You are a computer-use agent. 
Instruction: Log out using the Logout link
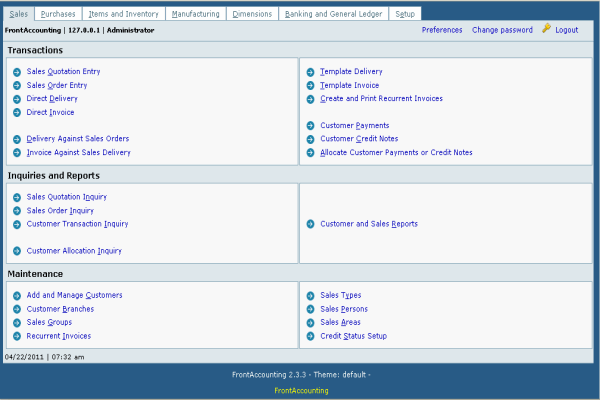click(x=567, y=30)
